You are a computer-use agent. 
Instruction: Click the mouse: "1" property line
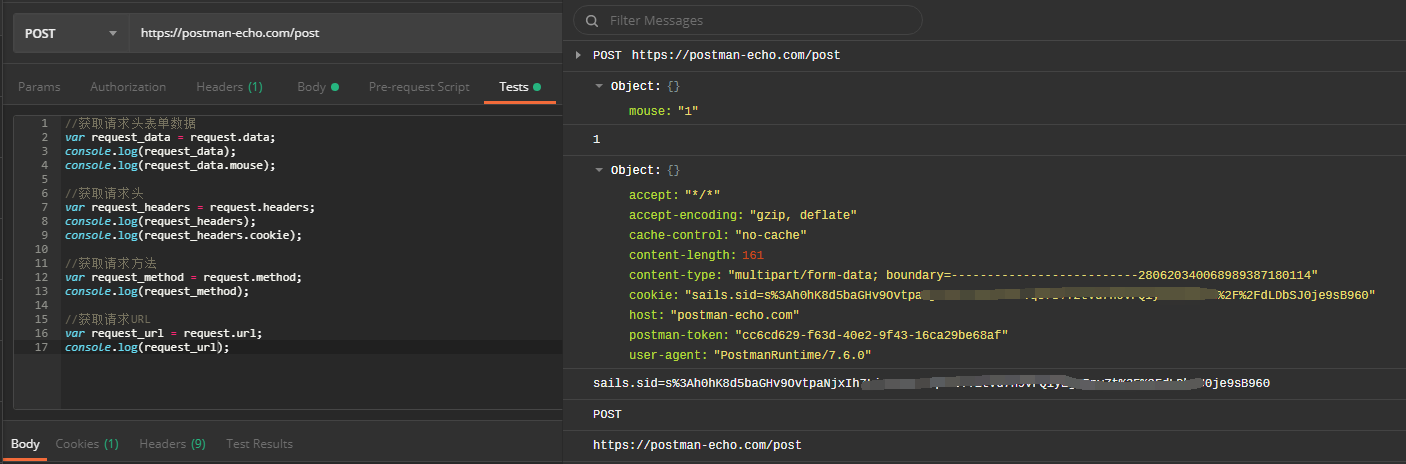click(x=663, y=111)
